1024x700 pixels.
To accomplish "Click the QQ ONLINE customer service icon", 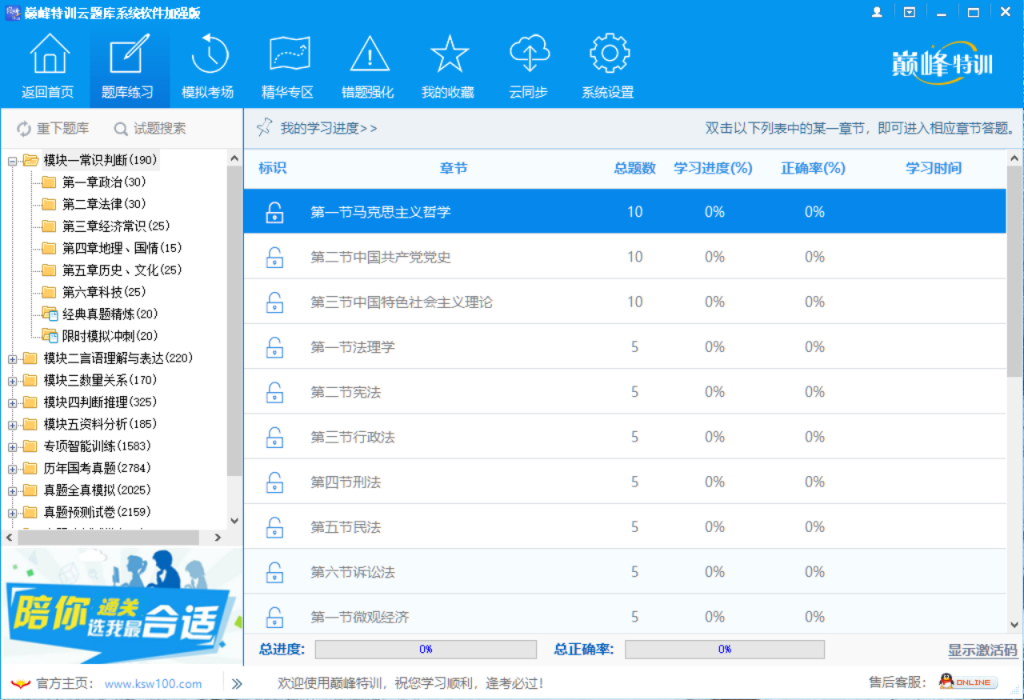I will pyautogui.click(x=968, y=682).
